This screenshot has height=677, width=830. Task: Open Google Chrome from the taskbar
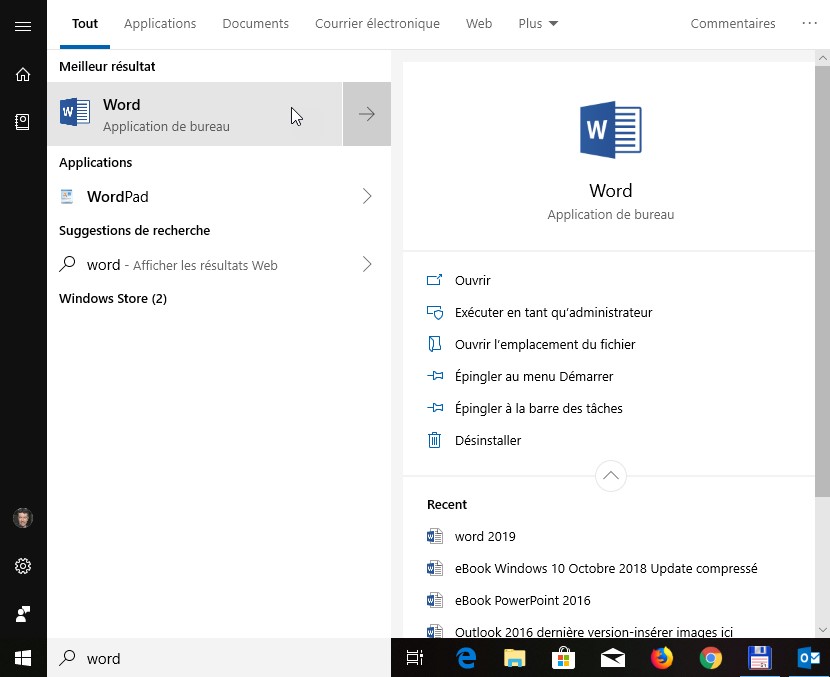coord(710,658)
